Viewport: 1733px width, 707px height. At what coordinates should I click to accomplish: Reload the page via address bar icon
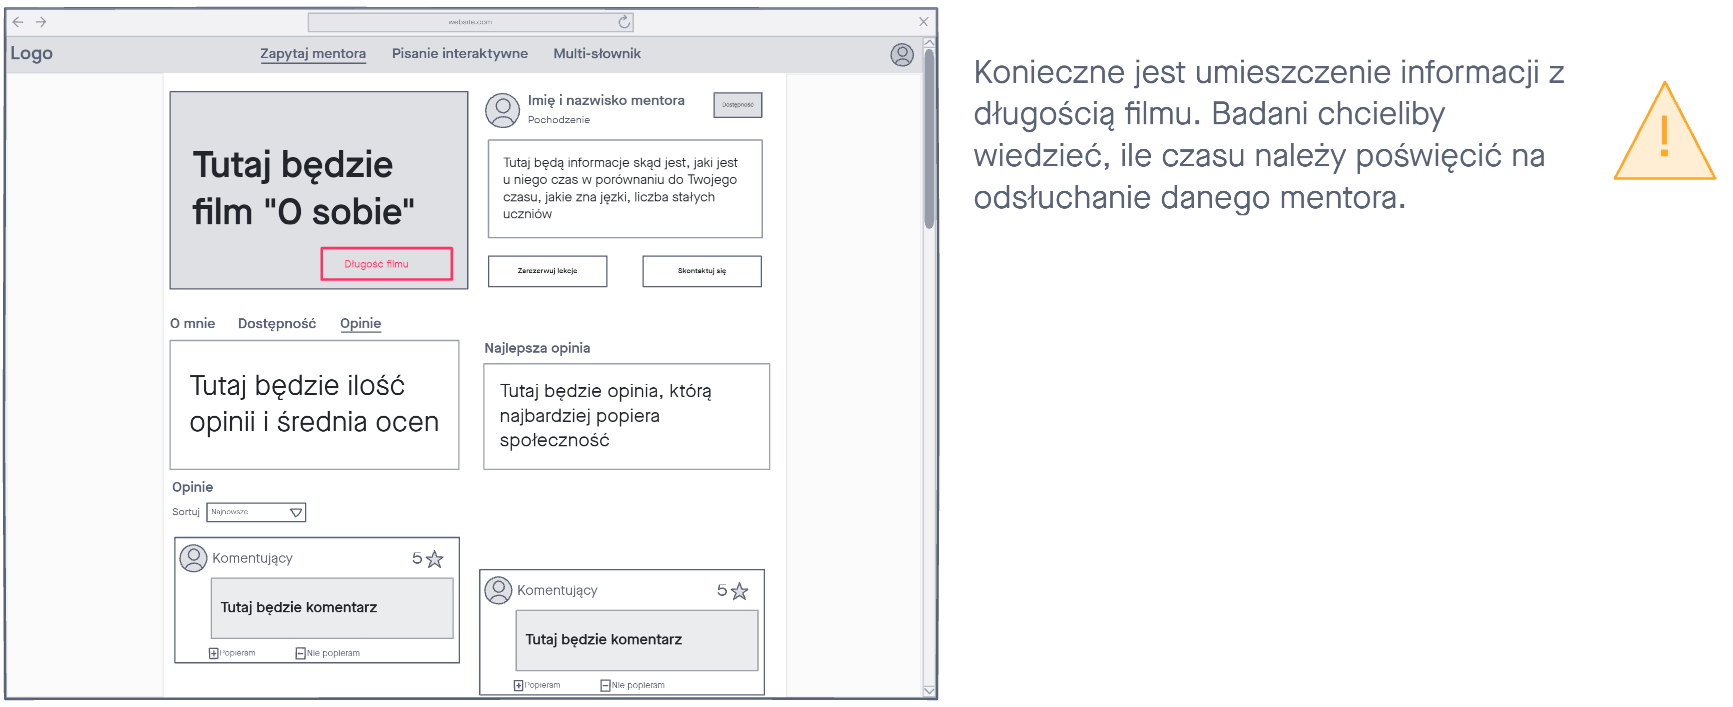click(624, 22)
